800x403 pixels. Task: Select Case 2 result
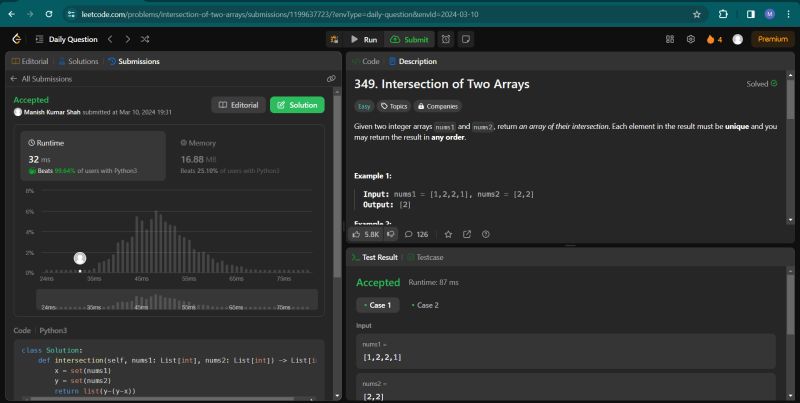click(424, 305)
